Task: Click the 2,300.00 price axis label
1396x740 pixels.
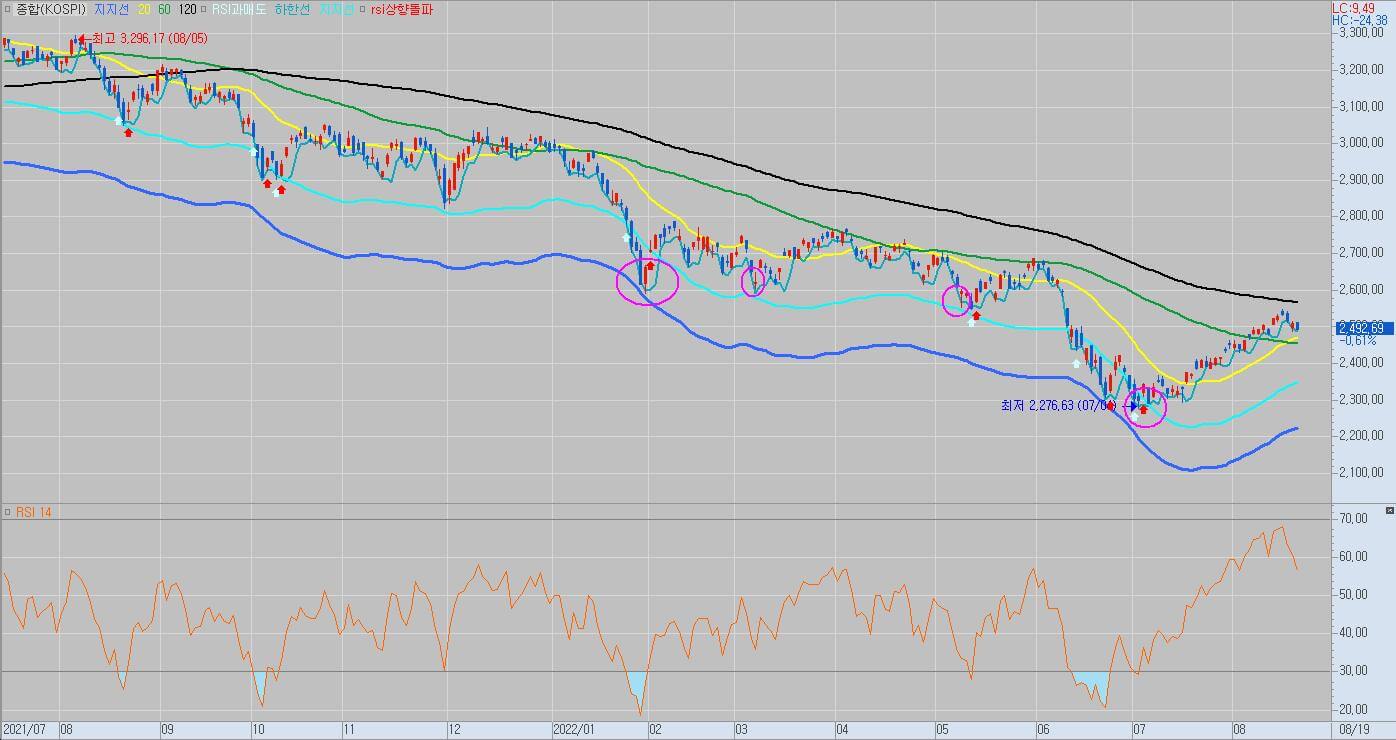Action: [1361, 399]
